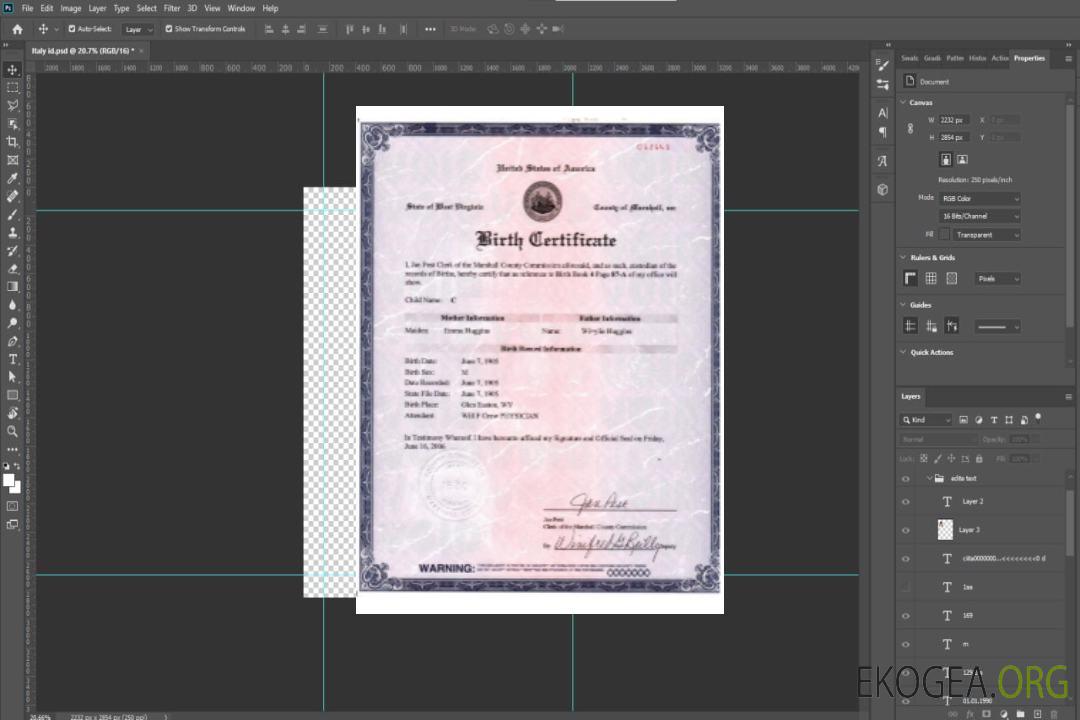The width and height of the screenshot is (1080, 720).
Task: Open the 16 Bits/Channel dropdown
Action: pos(979,216)
